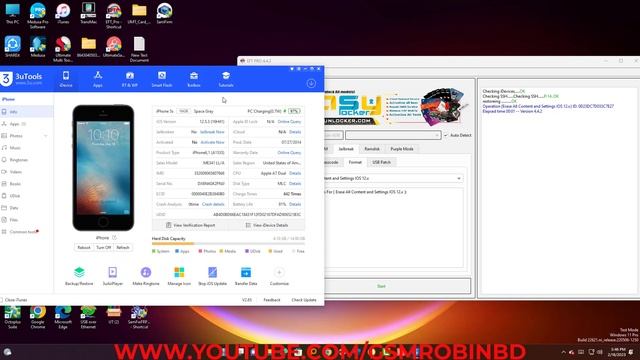Click the Crash details link
Image resolution: width=640 pixels, height=360 pixels.
pos(213,204)
